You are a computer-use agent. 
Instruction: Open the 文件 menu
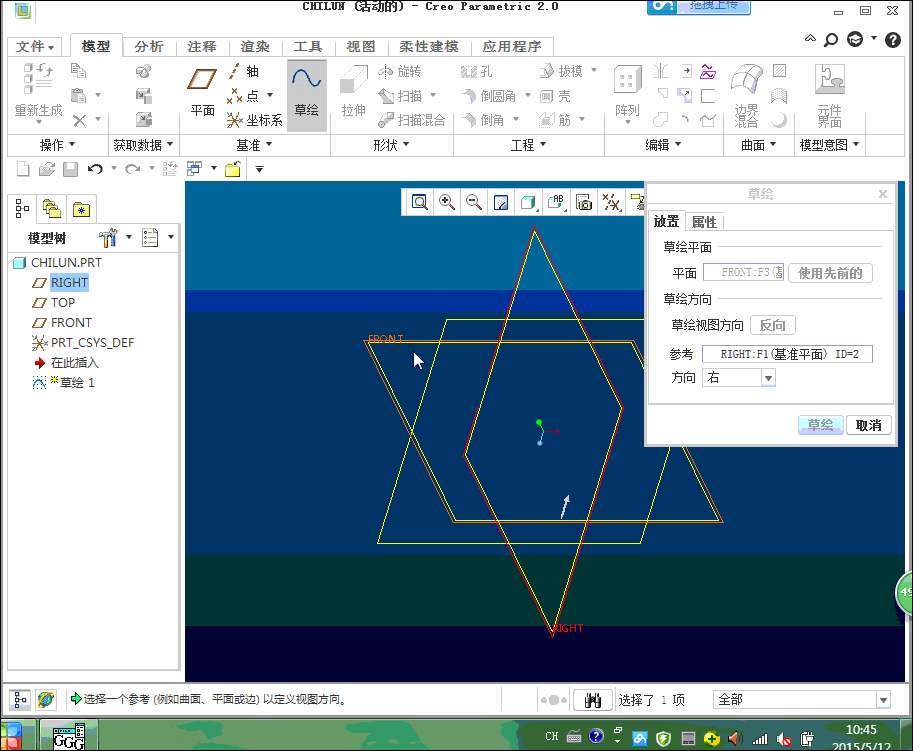point(35,47)
